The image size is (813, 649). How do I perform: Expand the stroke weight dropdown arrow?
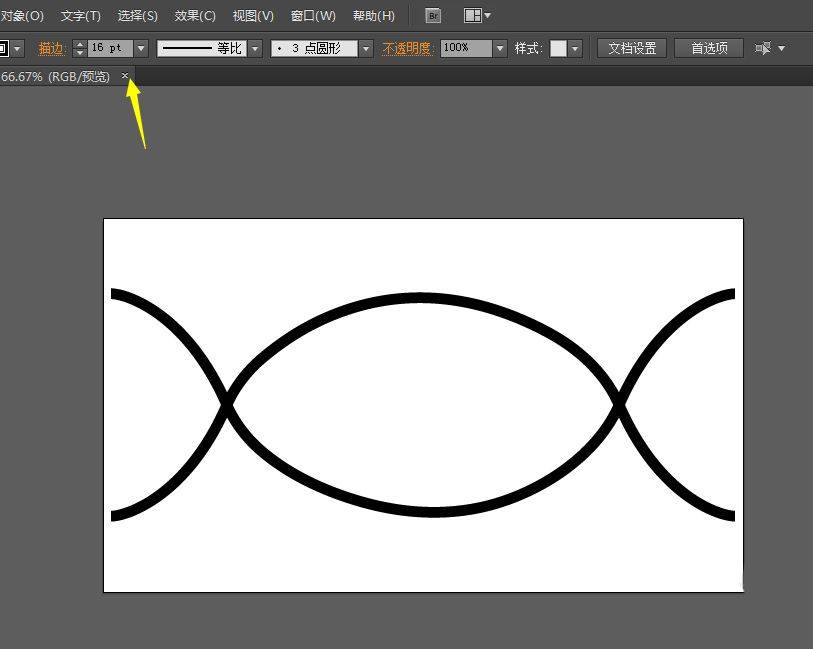pyautogui.click(x=141, y=48)
